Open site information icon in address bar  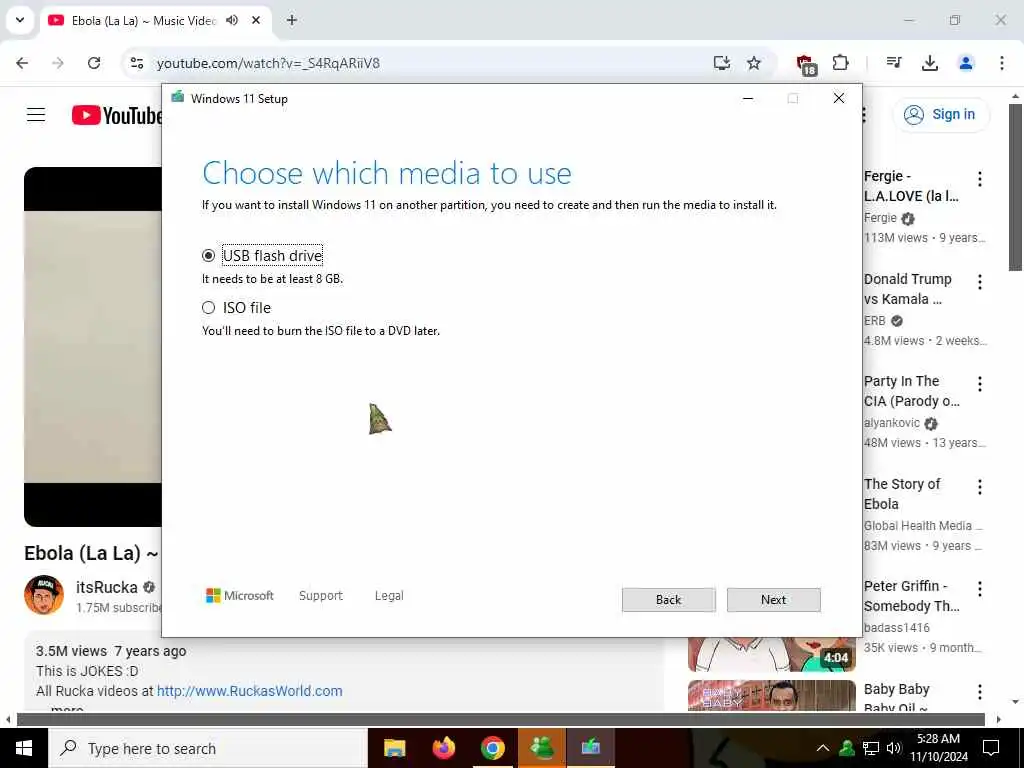pos(137,63)
